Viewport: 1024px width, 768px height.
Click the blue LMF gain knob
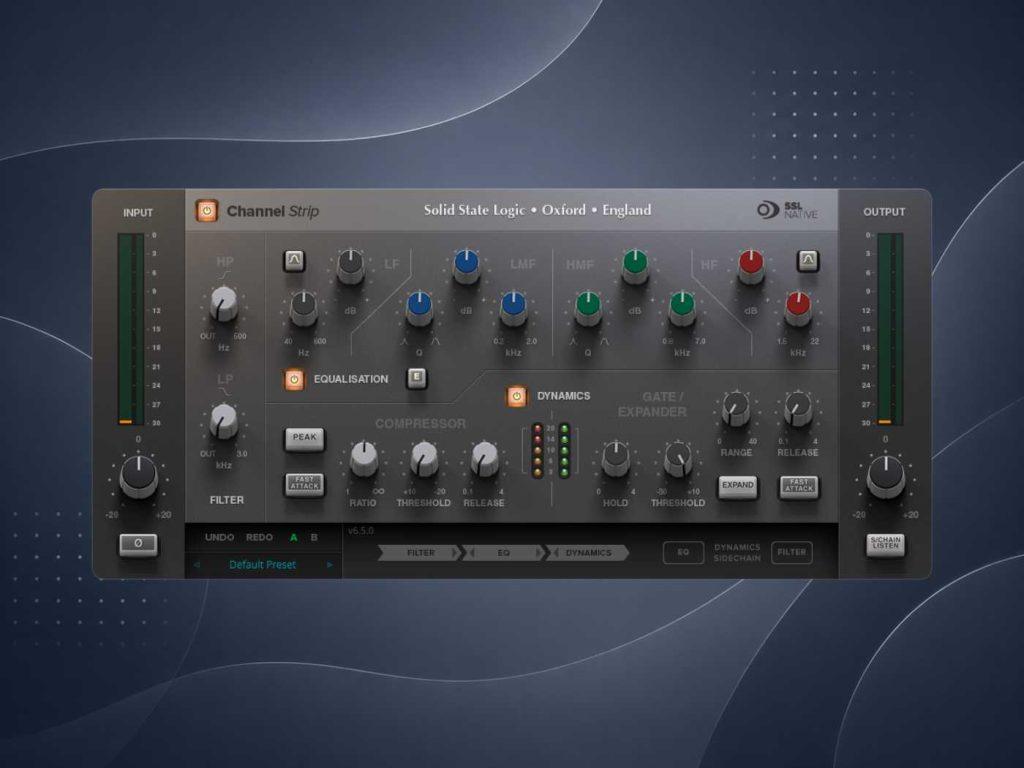pos(466,266)
